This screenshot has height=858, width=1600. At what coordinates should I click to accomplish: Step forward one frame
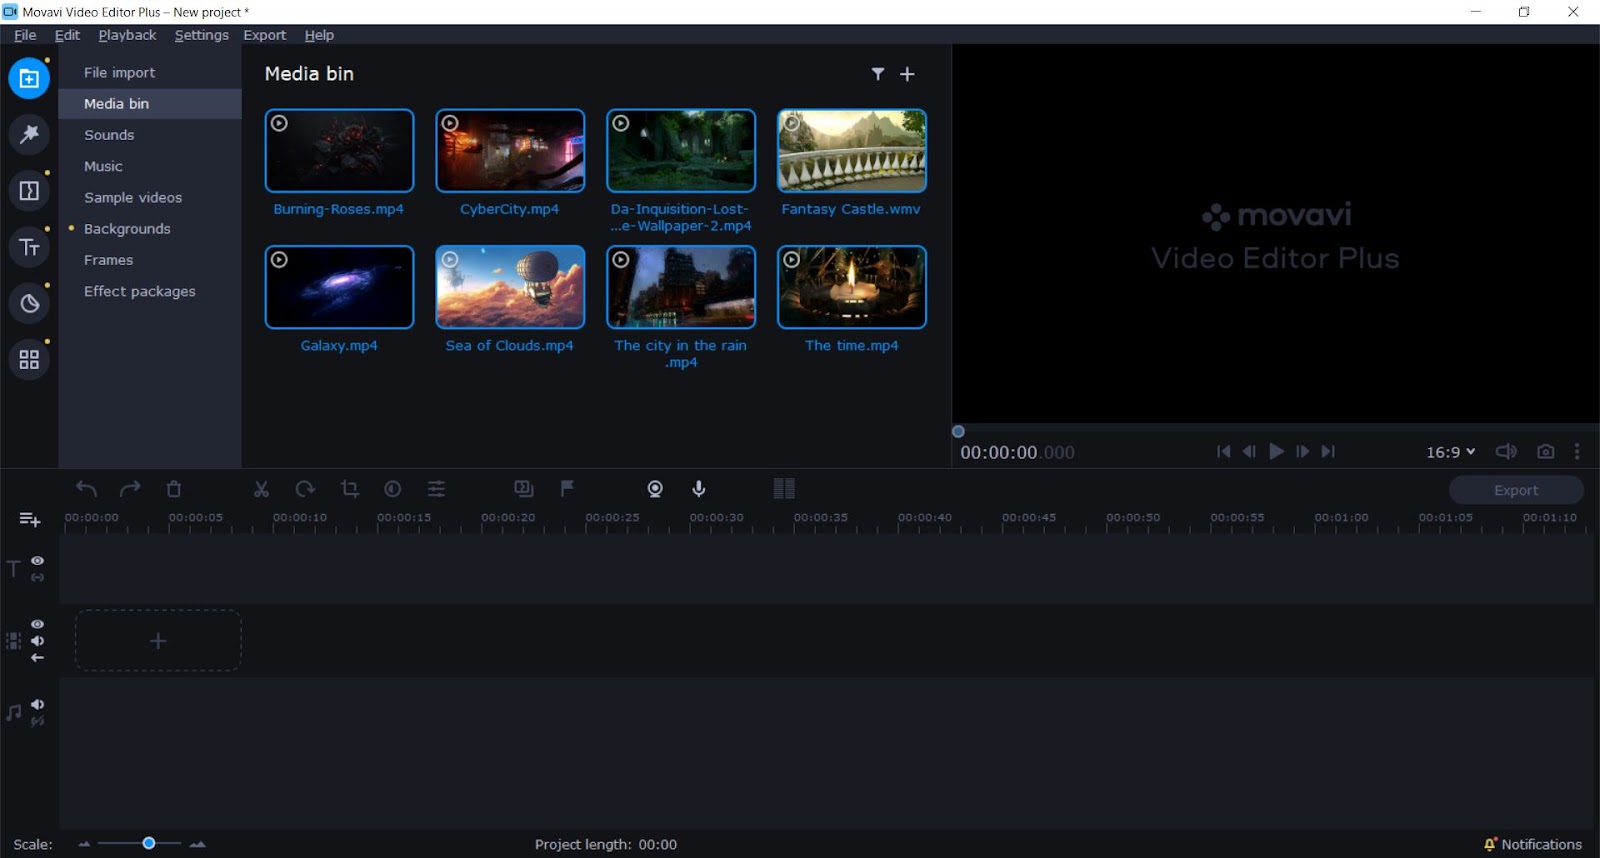1302,452
